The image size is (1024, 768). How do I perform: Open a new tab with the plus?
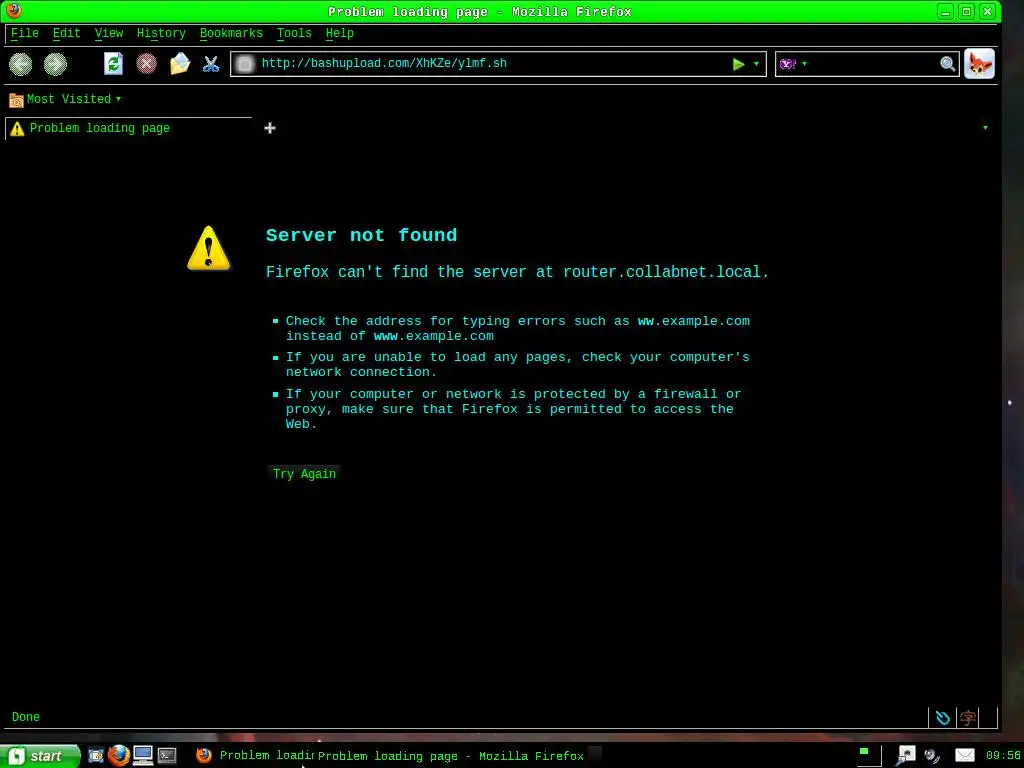(270, 128)
